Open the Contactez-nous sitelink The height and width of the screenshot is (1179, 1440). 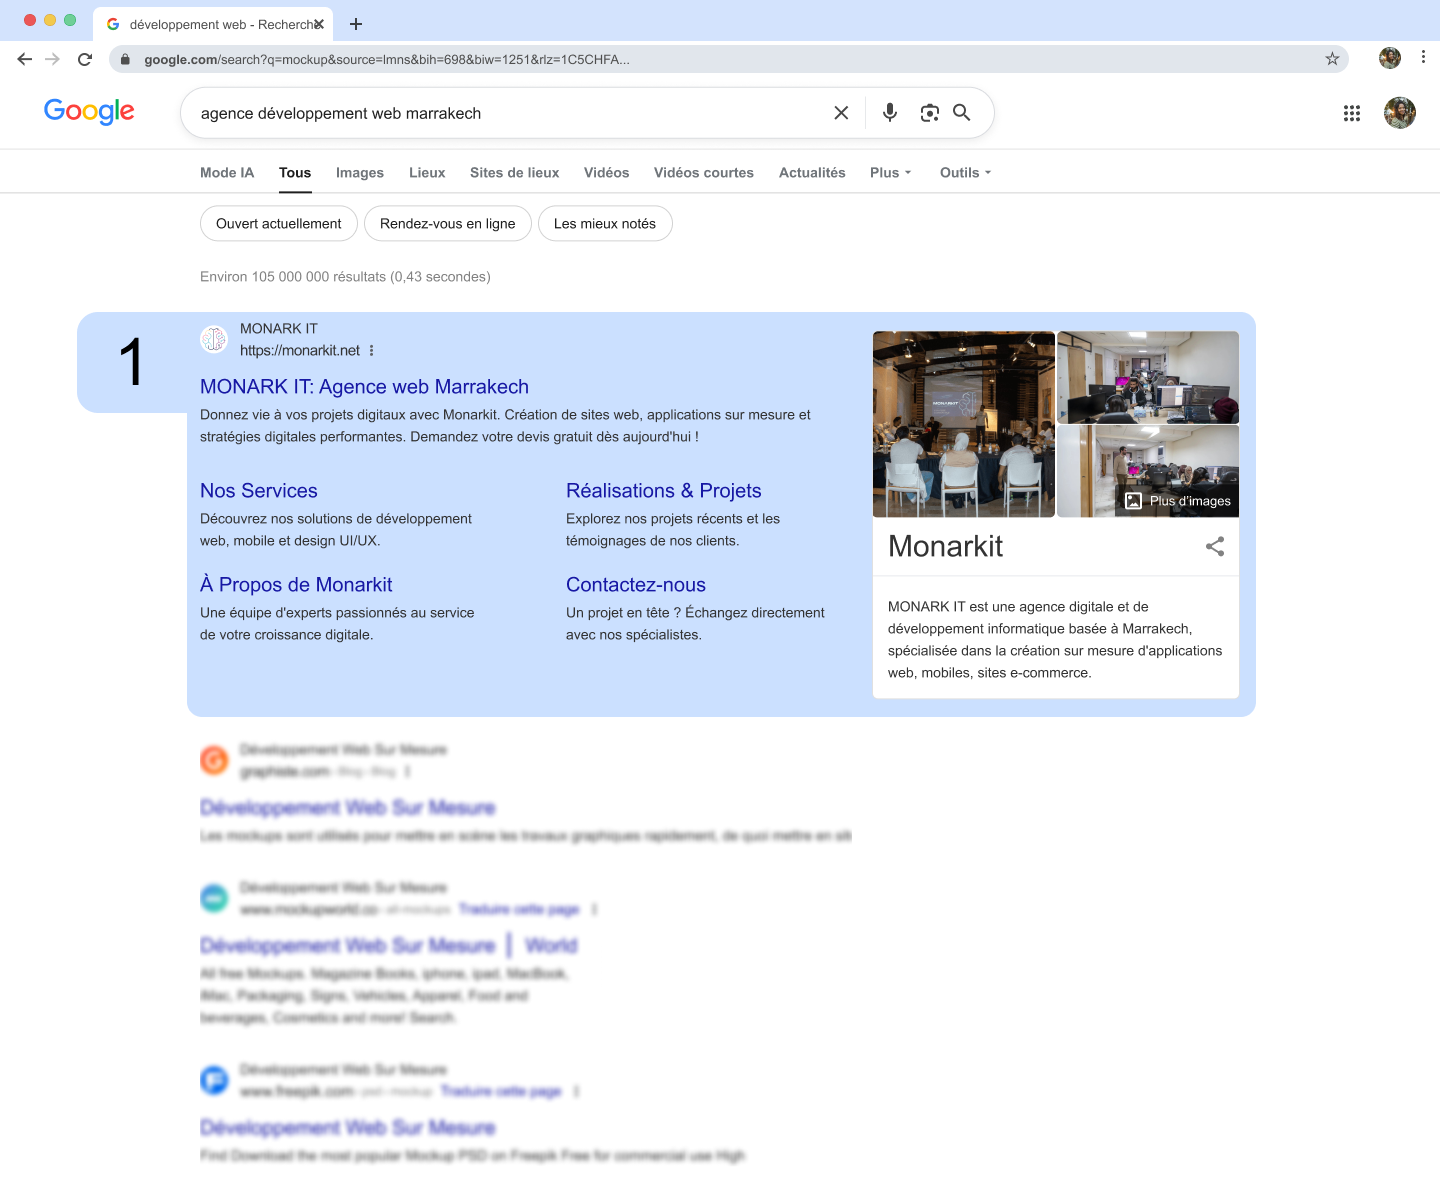coord(636,585)
